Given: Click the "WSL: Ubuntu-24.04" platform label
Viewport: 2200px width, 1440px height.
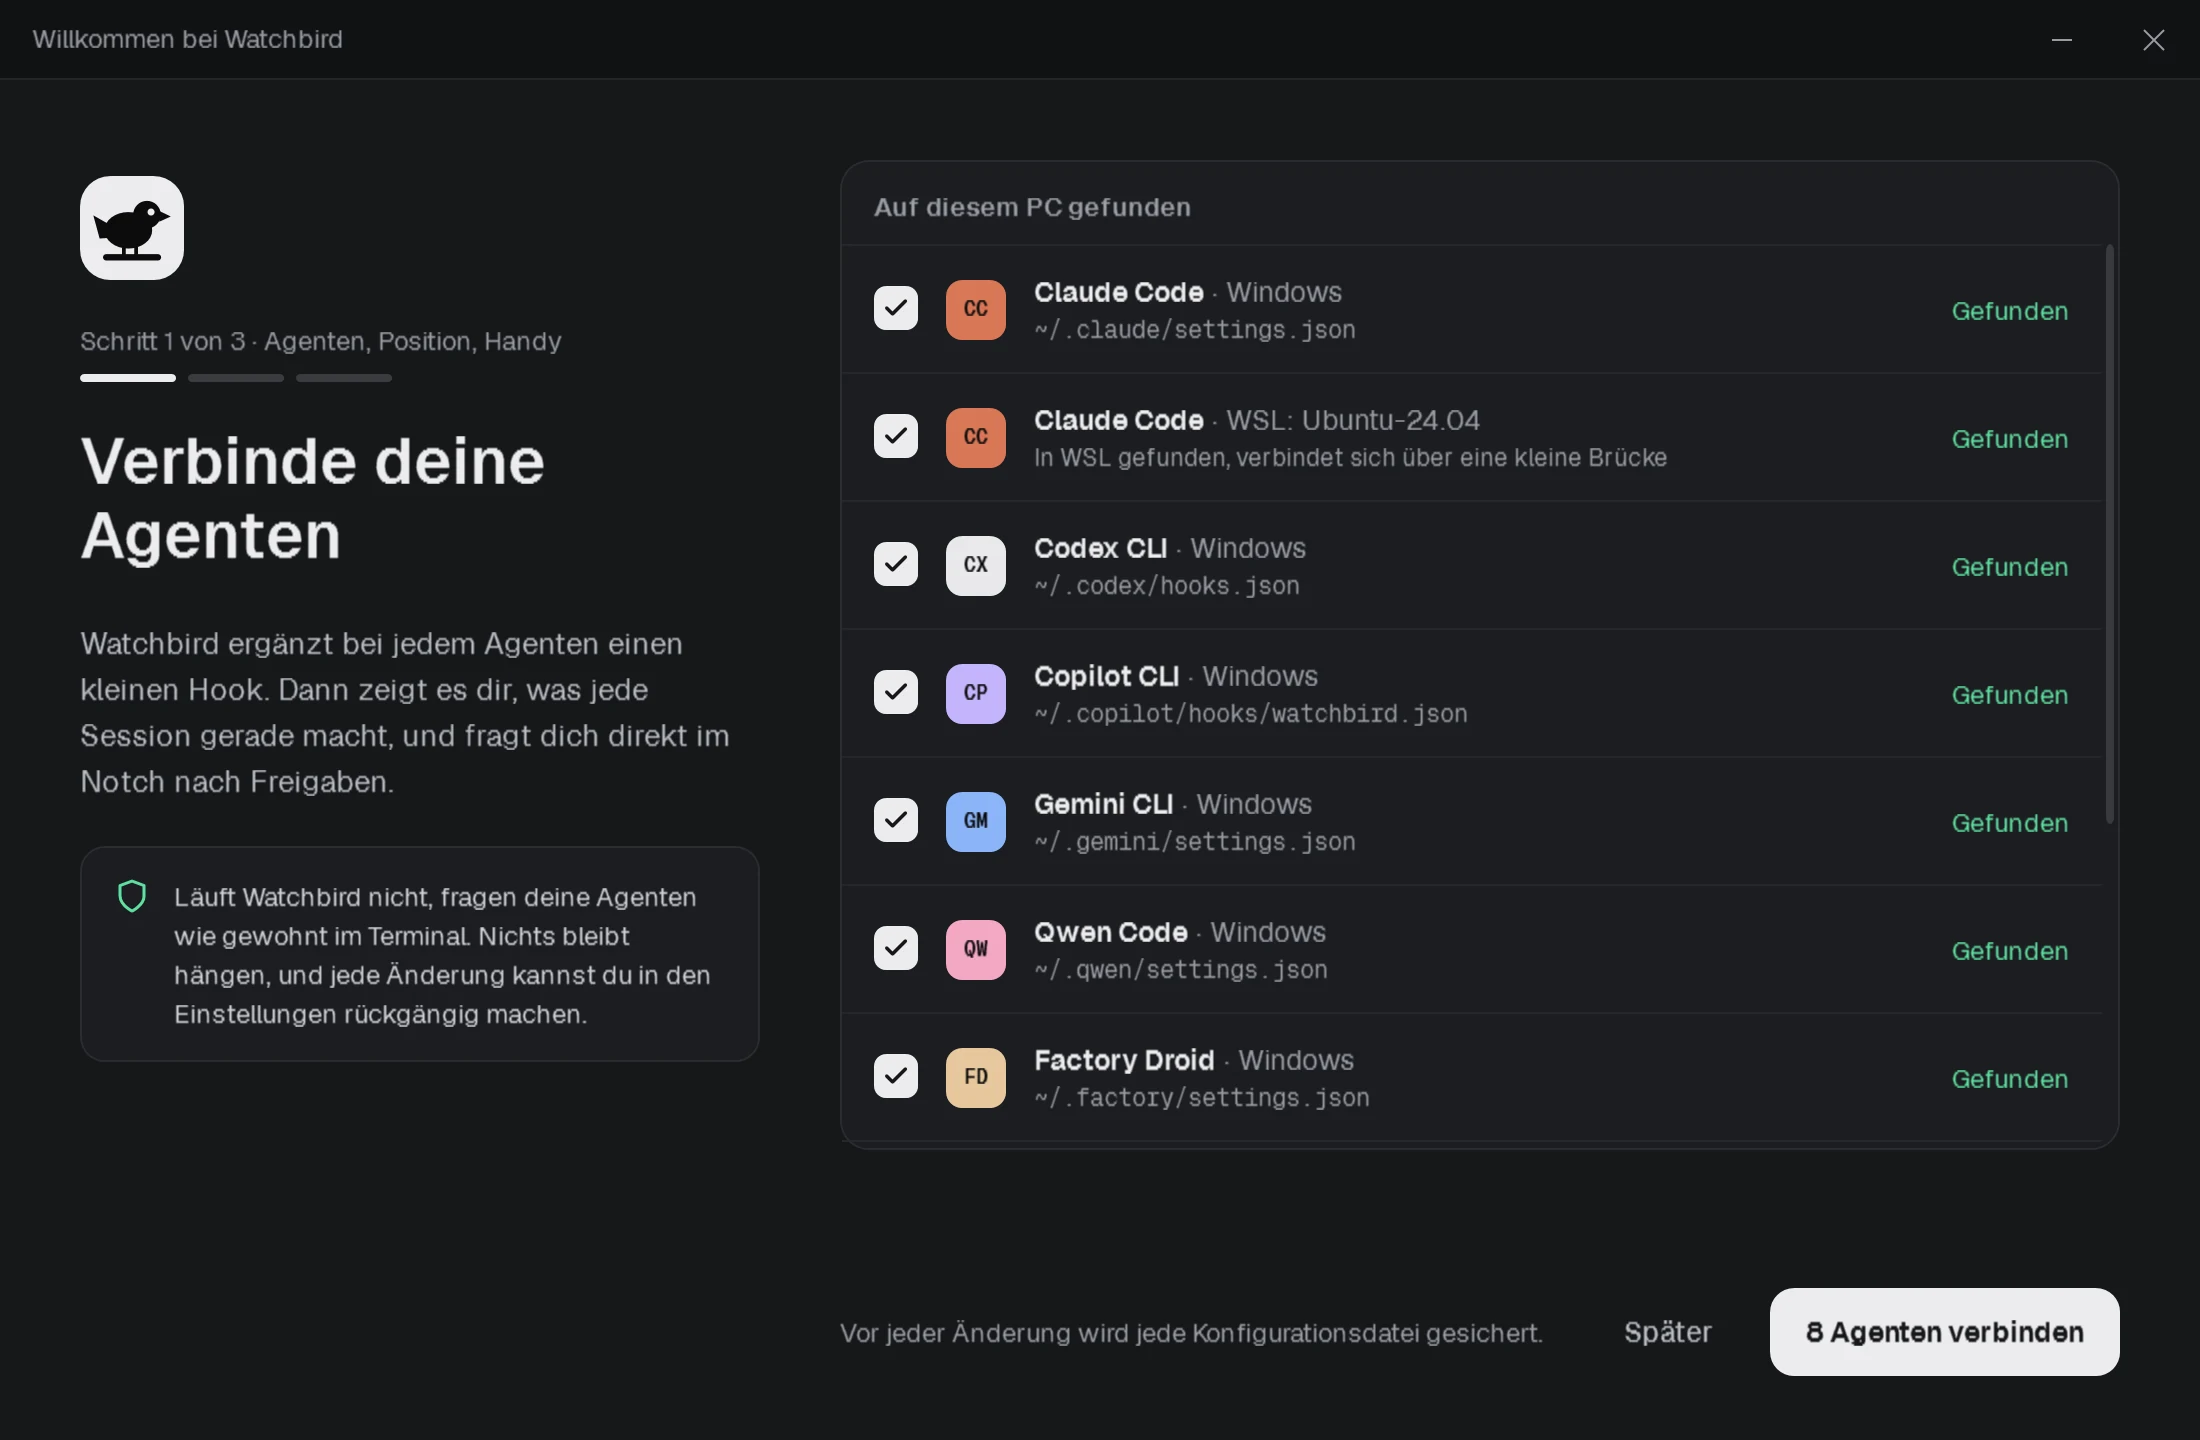Looking at the screenshot, I should pyautogui.click(x=1353, y=420).
